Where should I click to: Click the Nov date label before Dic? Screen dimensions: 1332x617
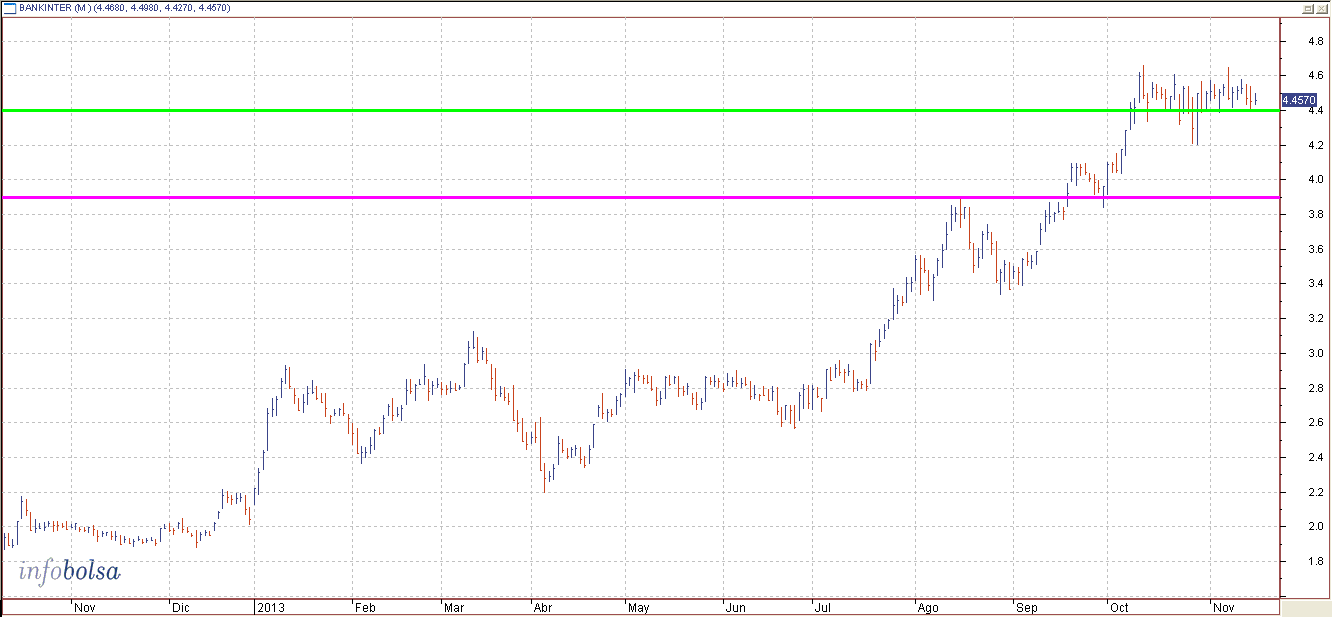click(x=85, y=607)
